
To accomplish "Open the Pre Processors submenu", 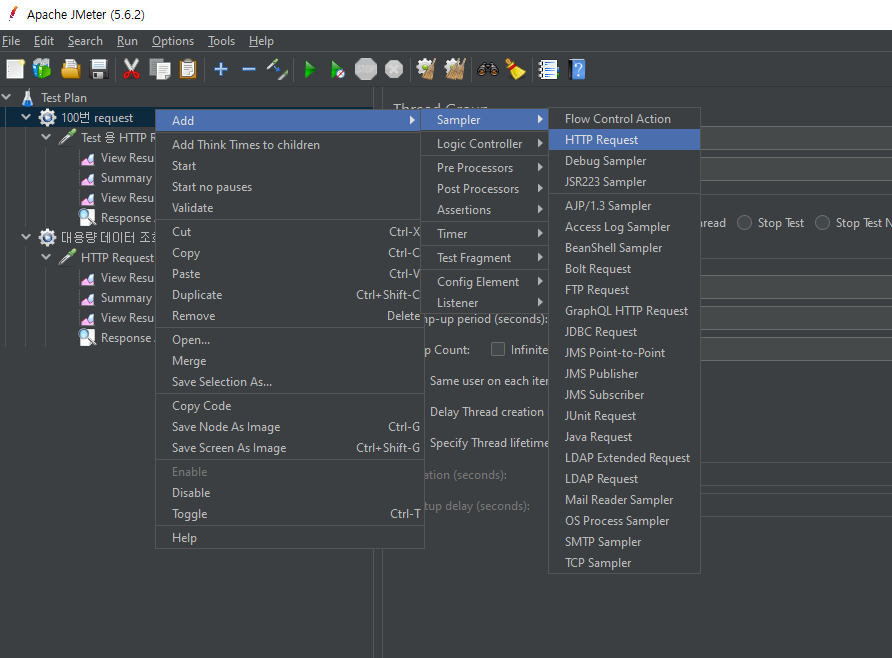I will 484,168.
